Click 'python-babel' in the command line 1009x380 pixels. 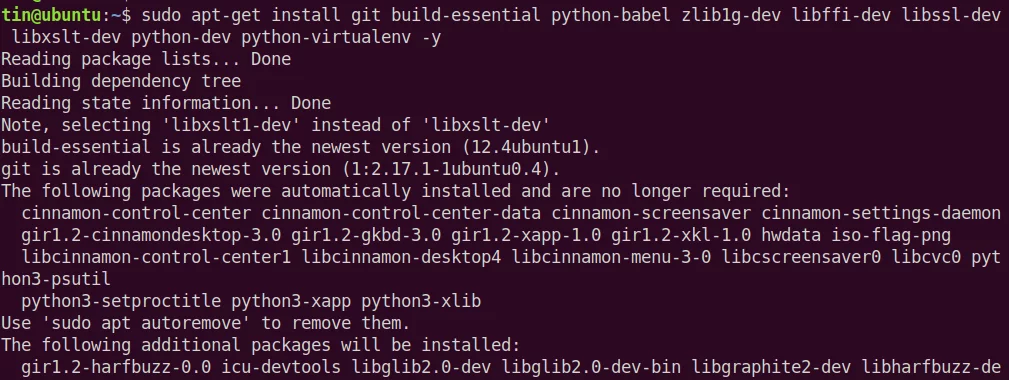pos(611,16)
